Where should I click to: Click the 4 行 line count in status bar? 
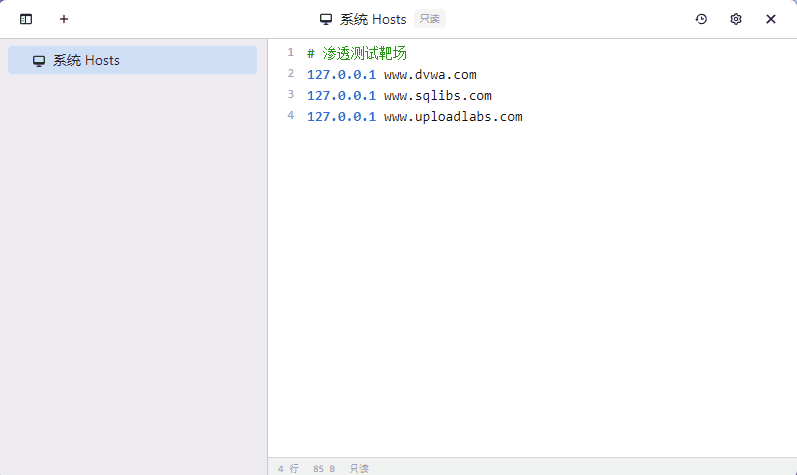coord(288,468)
